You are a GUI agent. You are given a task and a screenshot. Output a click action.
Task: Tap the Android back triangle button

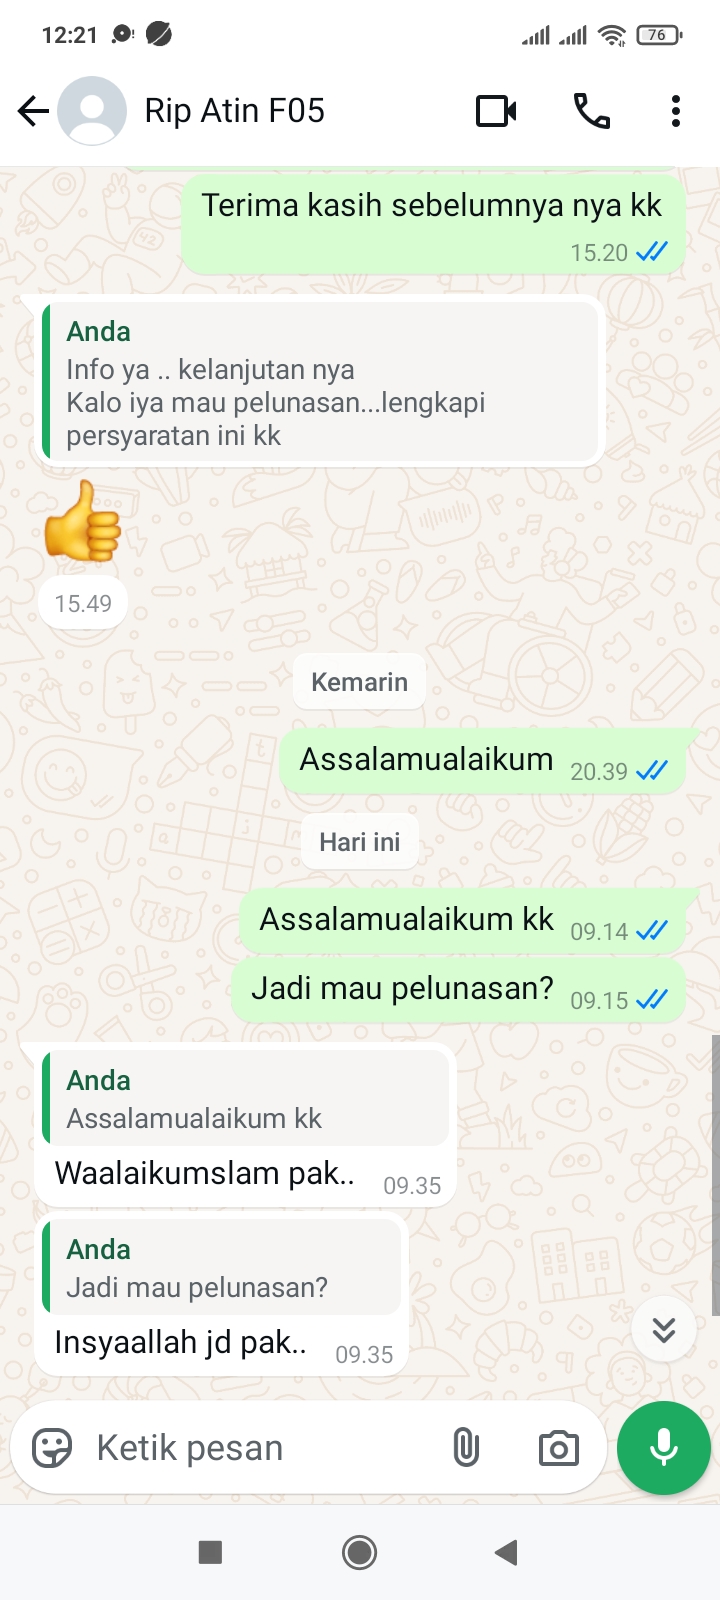pyautogui.click(x=506, y=1552)
